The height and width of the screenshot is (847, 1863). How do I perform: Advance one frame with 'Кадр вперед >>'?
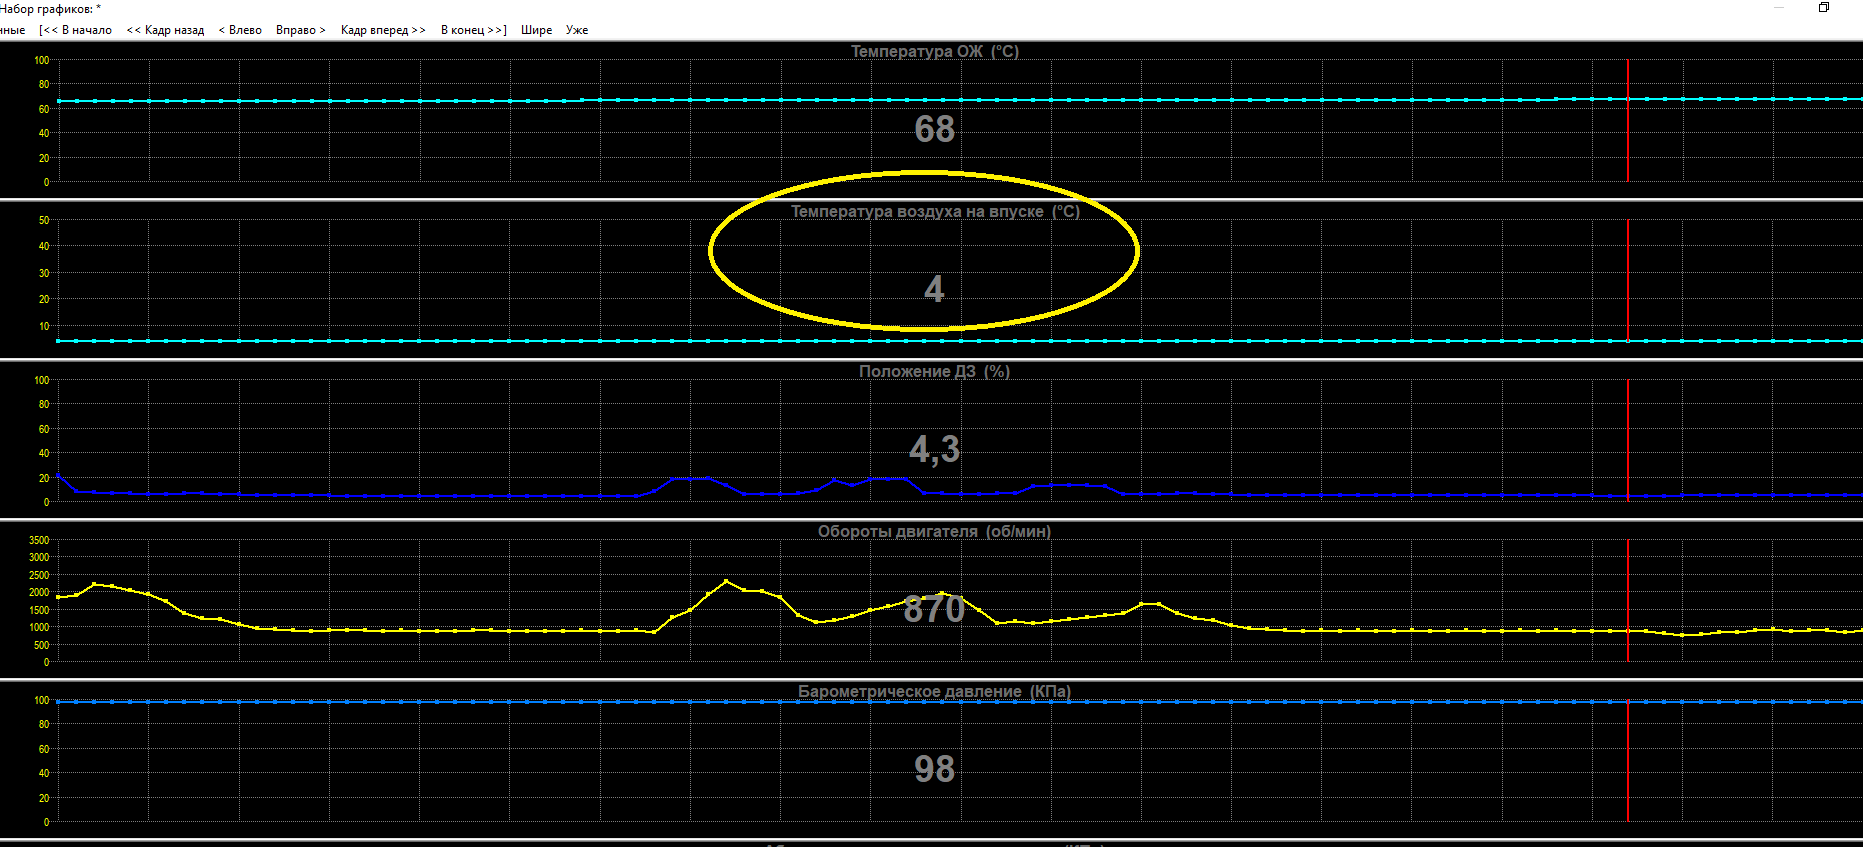383,30
